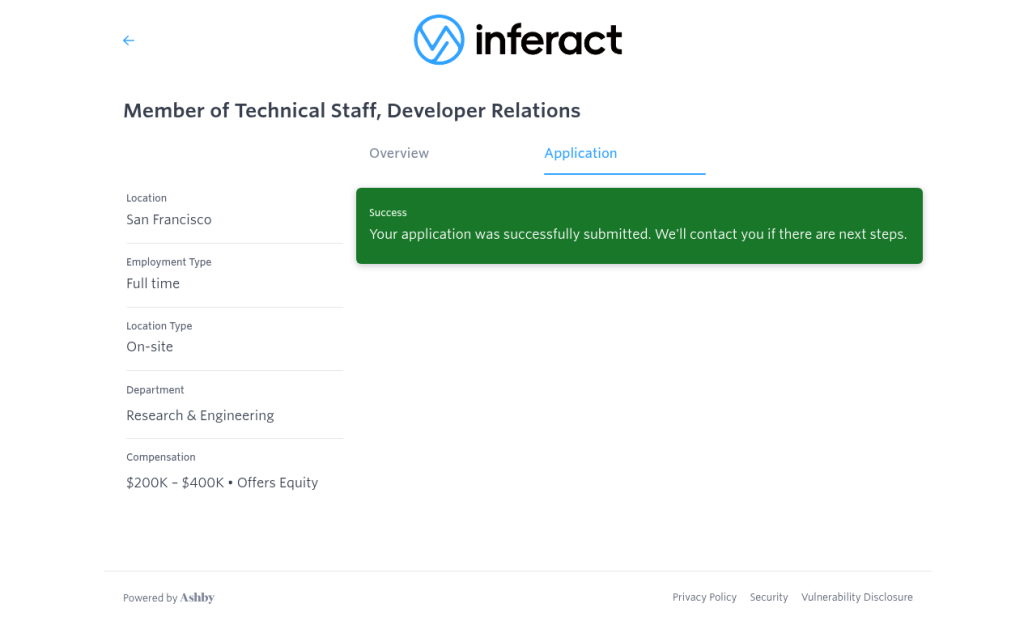Click the Full time employment type value
Viewport: 1024px width, 625px height.
[153, 283]
